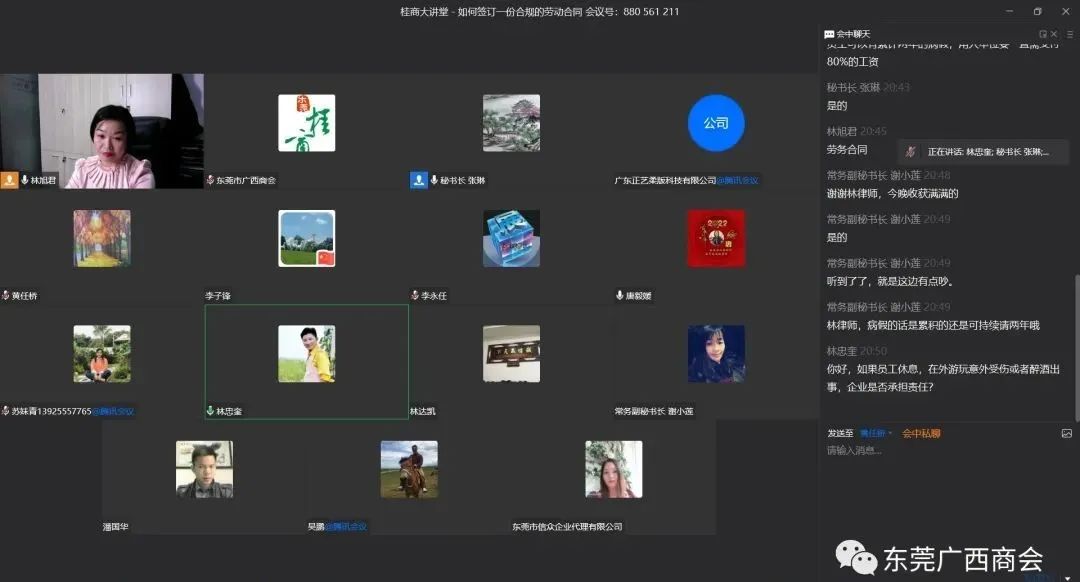
Task: Close the 会中聊天 chat panel
Action: [x=1054, y=34]
